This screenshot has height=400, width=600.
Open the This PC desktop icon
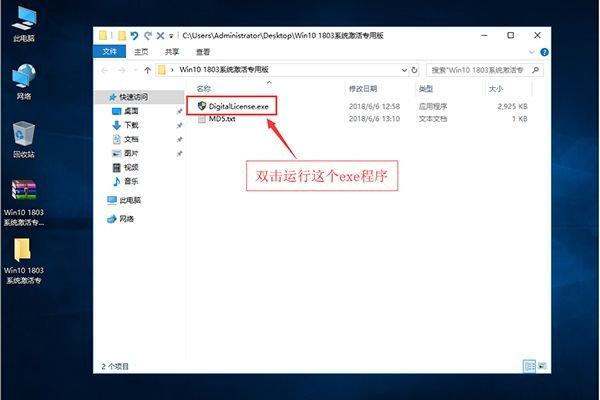pyautogui.click(x=24, y=23)
